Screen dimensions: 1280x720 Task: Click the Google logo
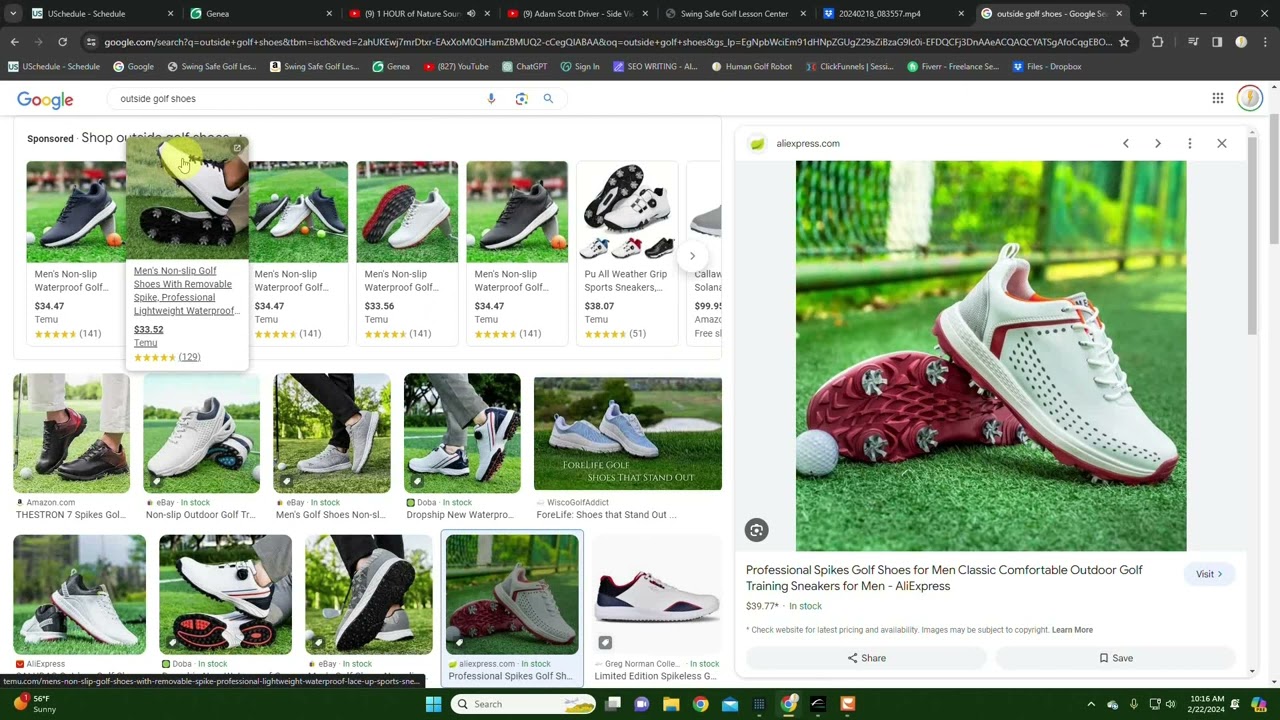point(45,99)
